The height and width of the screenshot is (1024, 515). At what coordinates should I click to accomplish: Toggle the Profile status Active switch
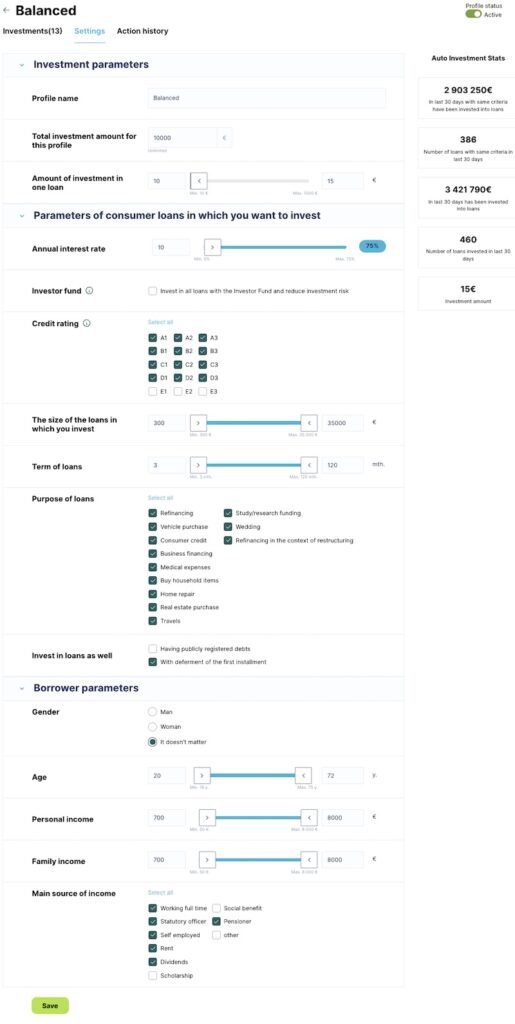point(473,14)
